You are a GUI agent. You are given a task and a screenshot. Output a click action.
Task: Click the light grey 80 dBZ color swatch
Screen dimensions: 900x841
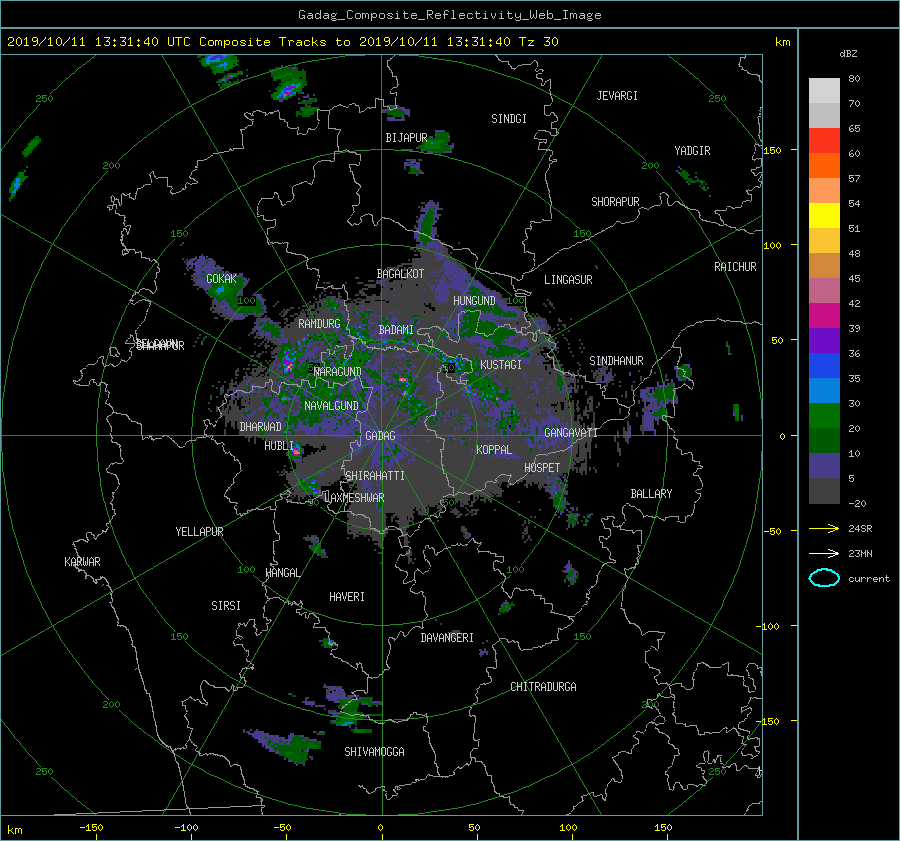coord(824,91)
